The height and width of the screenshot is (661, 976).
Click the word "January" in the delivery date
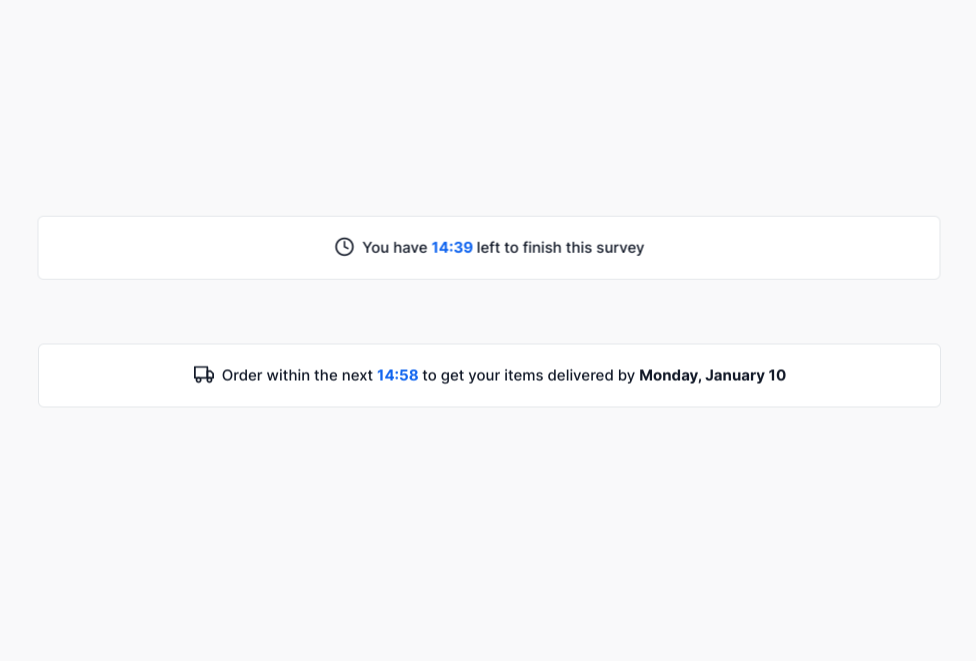[x=735, y=375]
